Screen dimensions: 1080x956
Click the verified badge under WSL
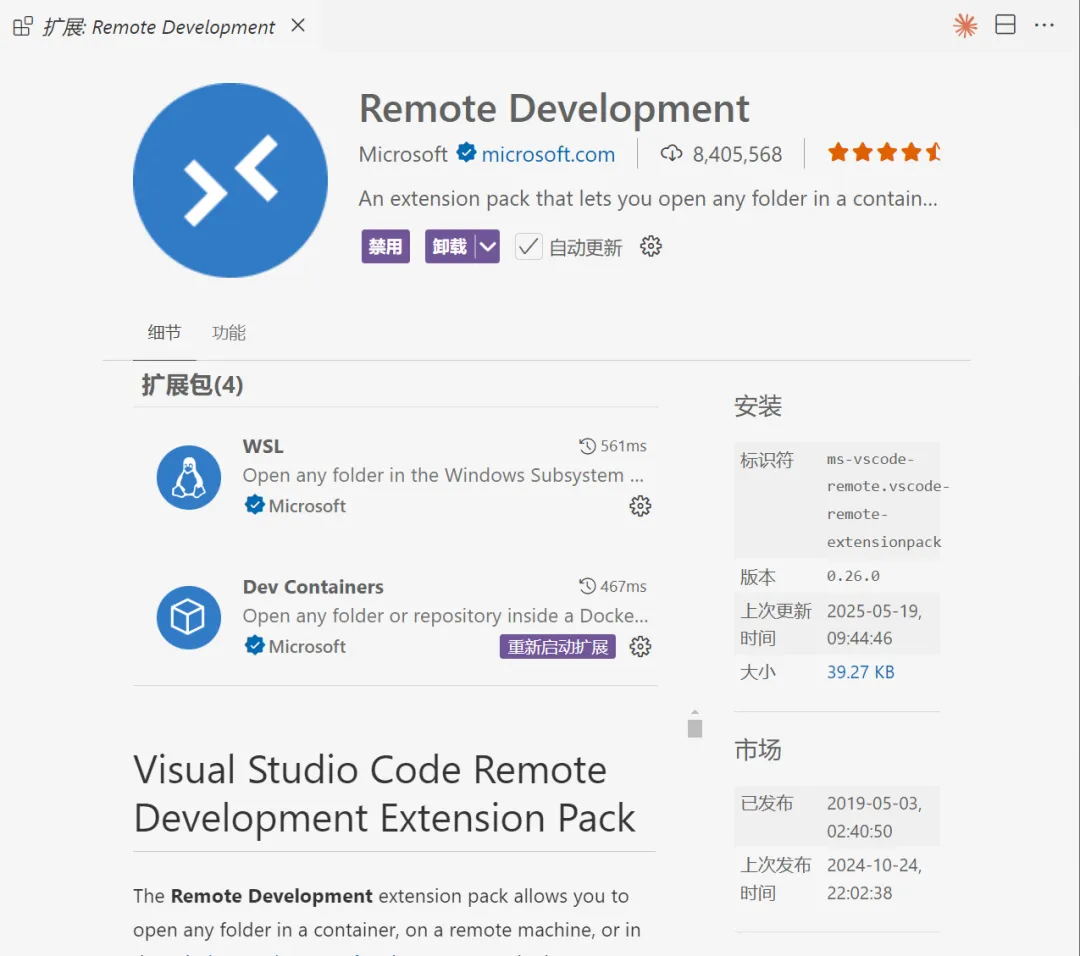(x=254, y=505)
